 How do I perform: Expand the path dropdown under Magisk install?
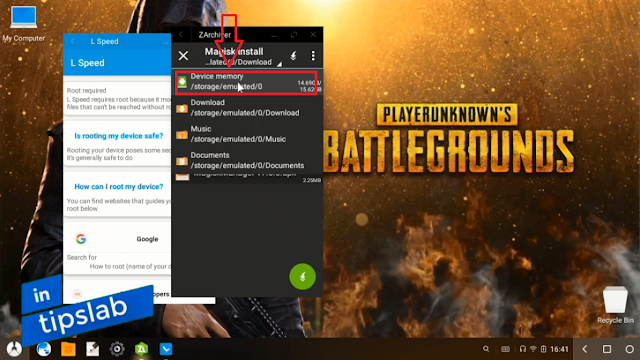click(279, 64)
